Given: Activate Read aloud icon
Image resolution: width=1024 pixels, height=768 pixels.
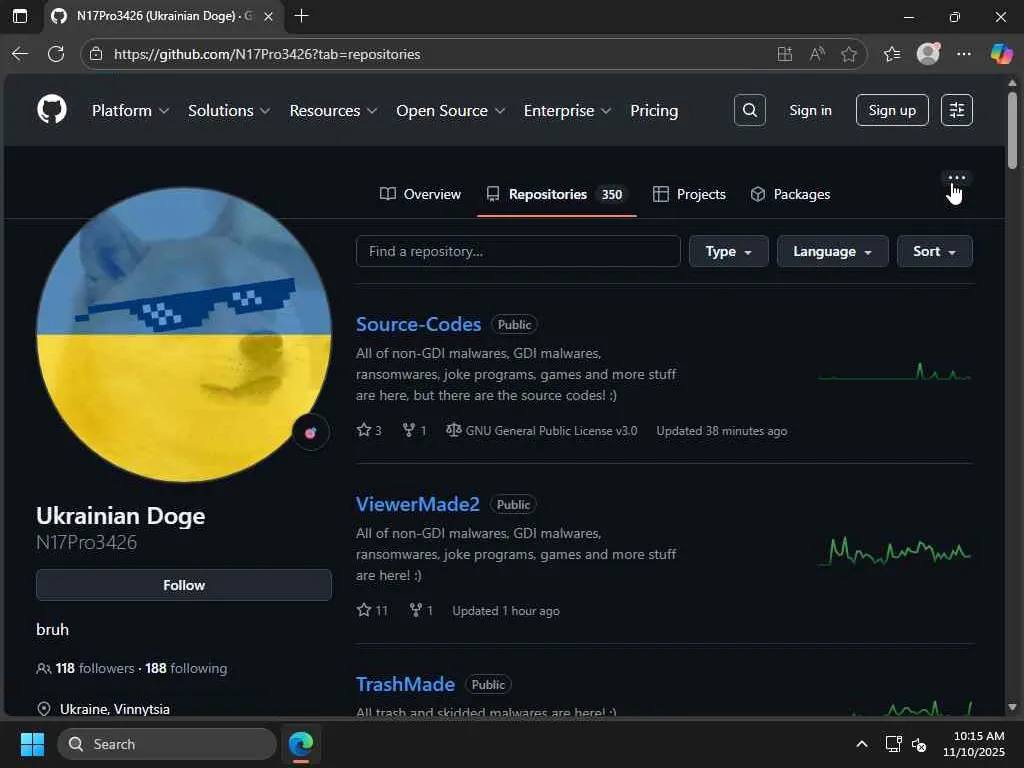Looking at the screenshot, I should (x=816, y=54).
